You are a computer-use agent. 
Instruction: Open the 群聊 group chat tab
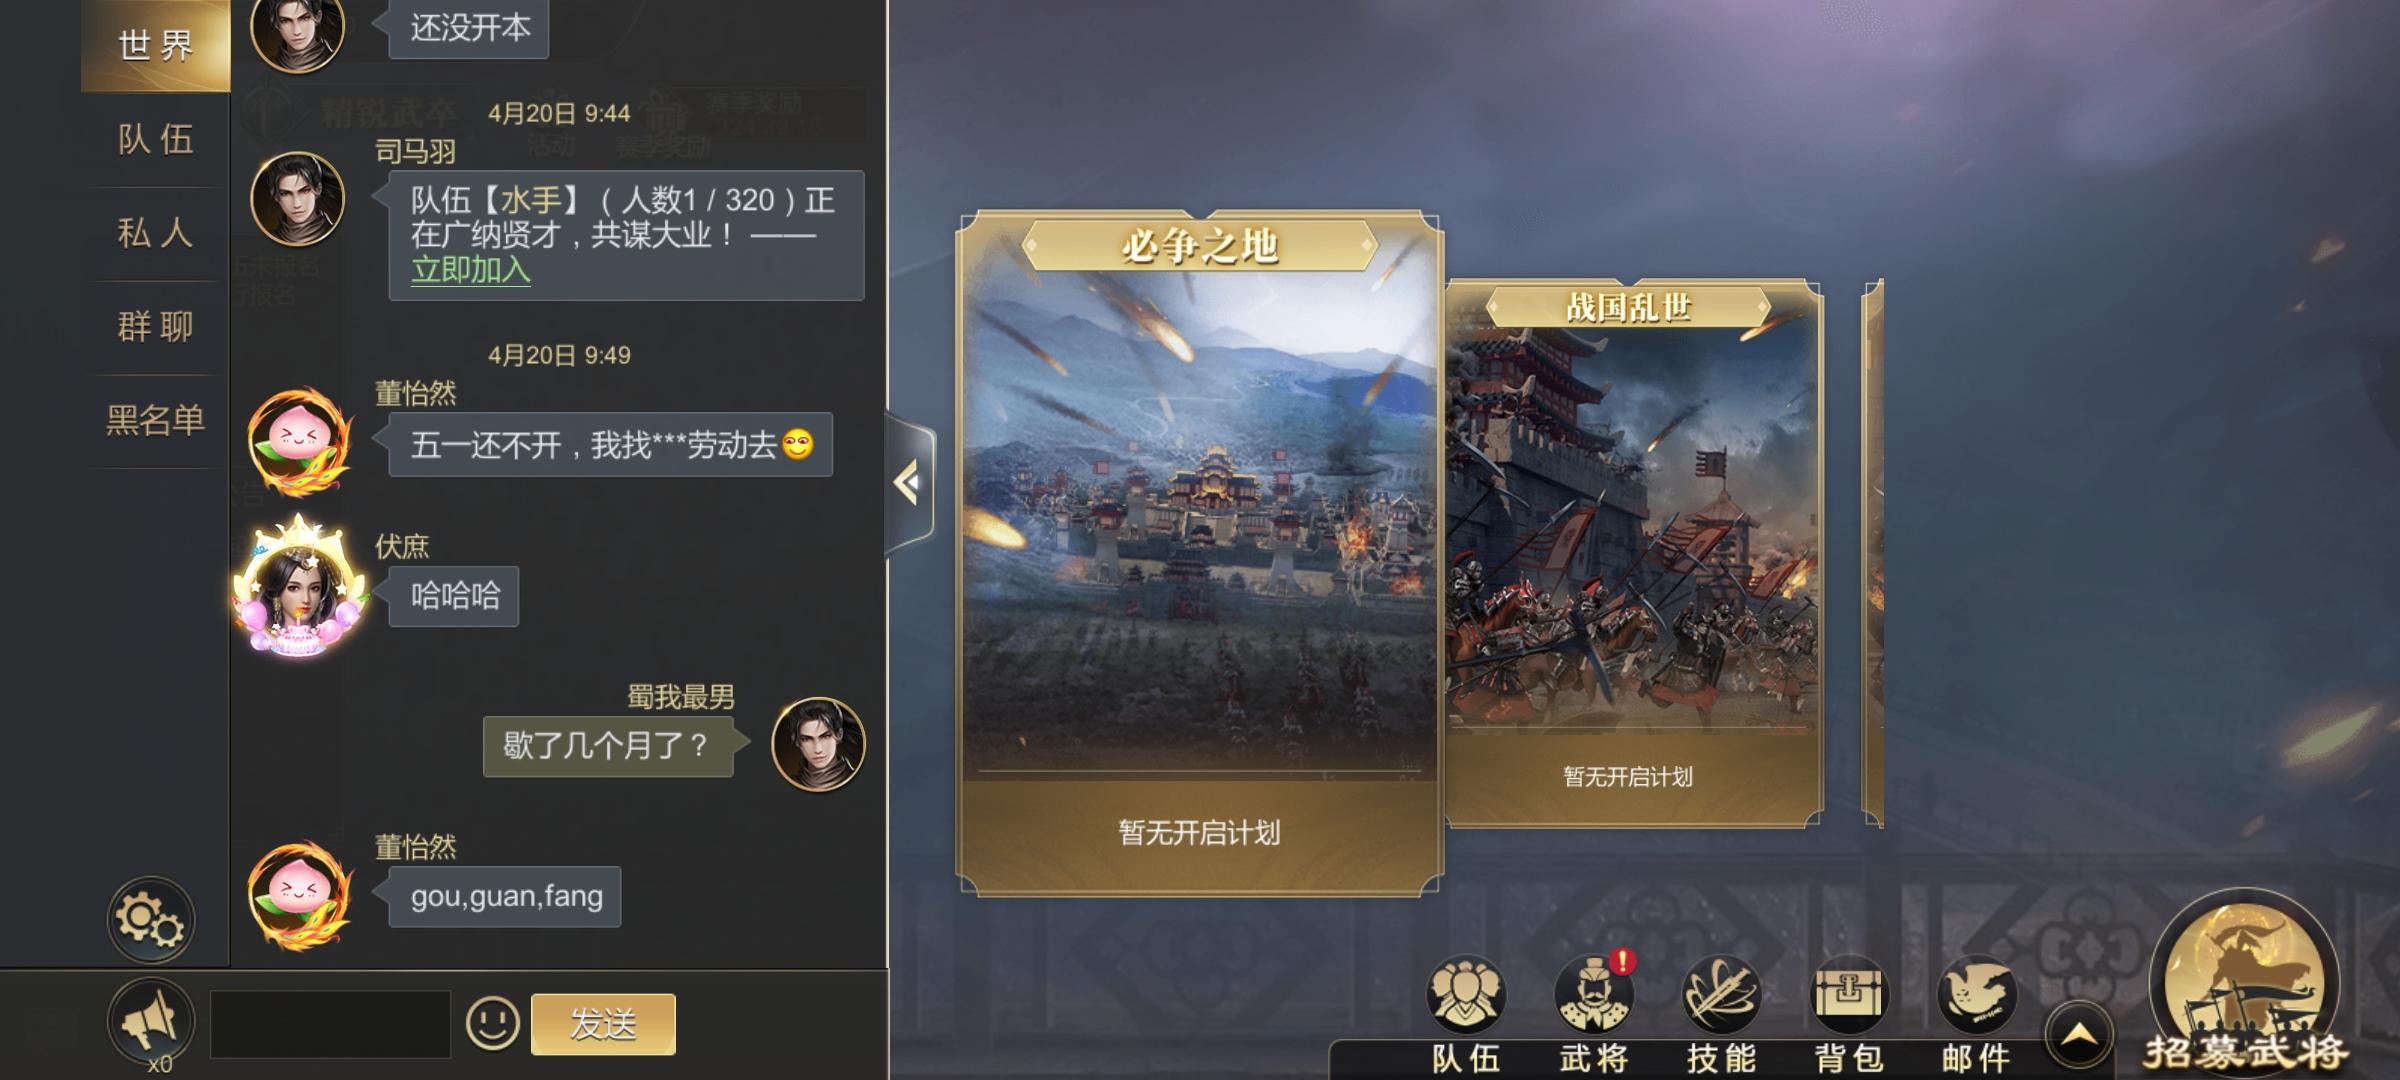pos(156,327)
